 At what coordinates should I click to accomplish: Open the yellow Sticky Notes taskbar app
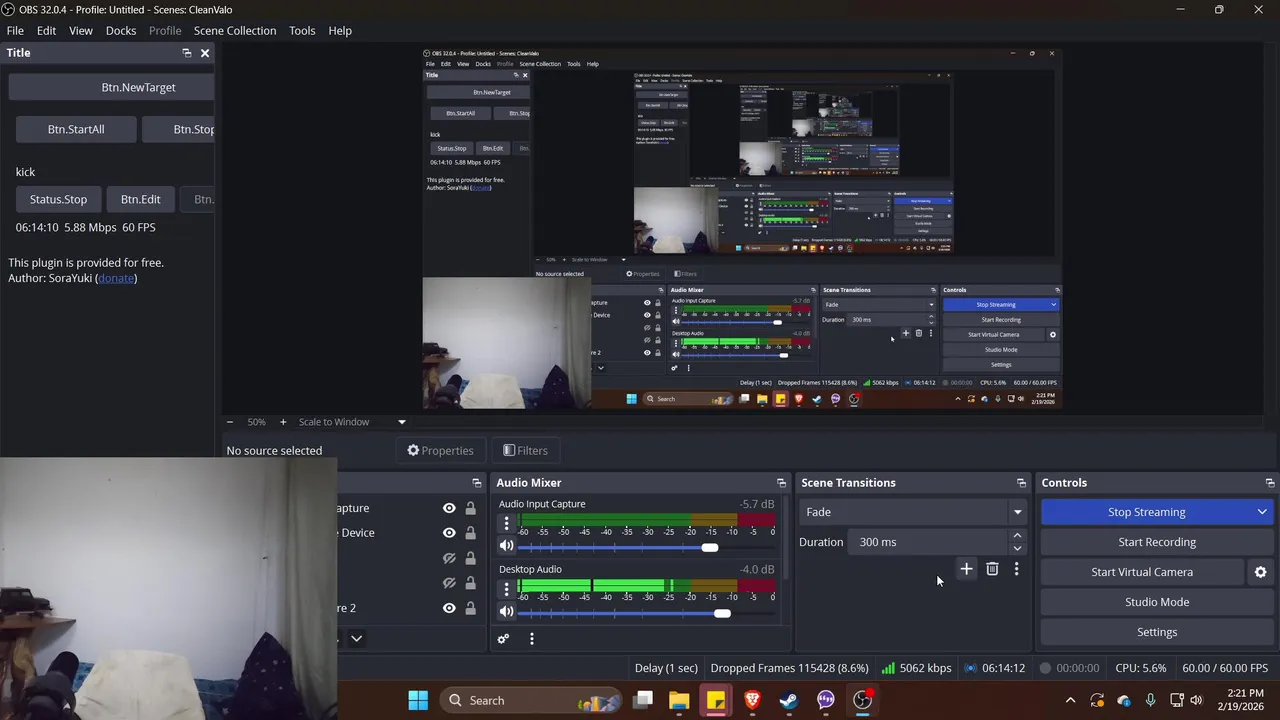coord(716,700)
